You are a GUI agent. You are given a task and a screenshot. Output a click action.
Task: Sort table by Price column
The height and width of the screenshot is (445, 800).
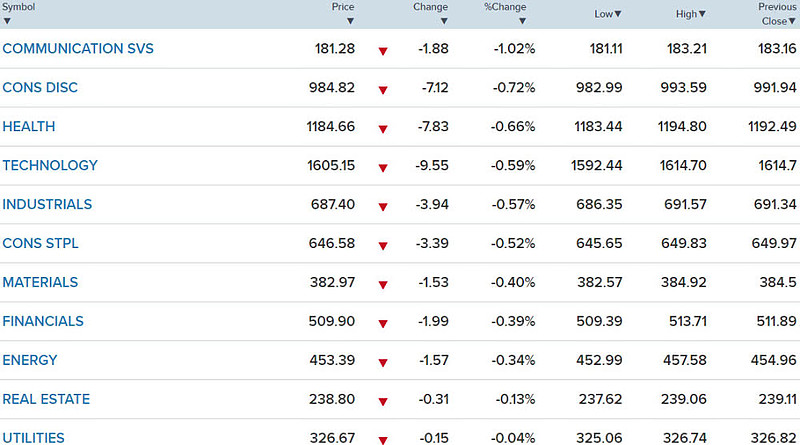click(343, 7)
